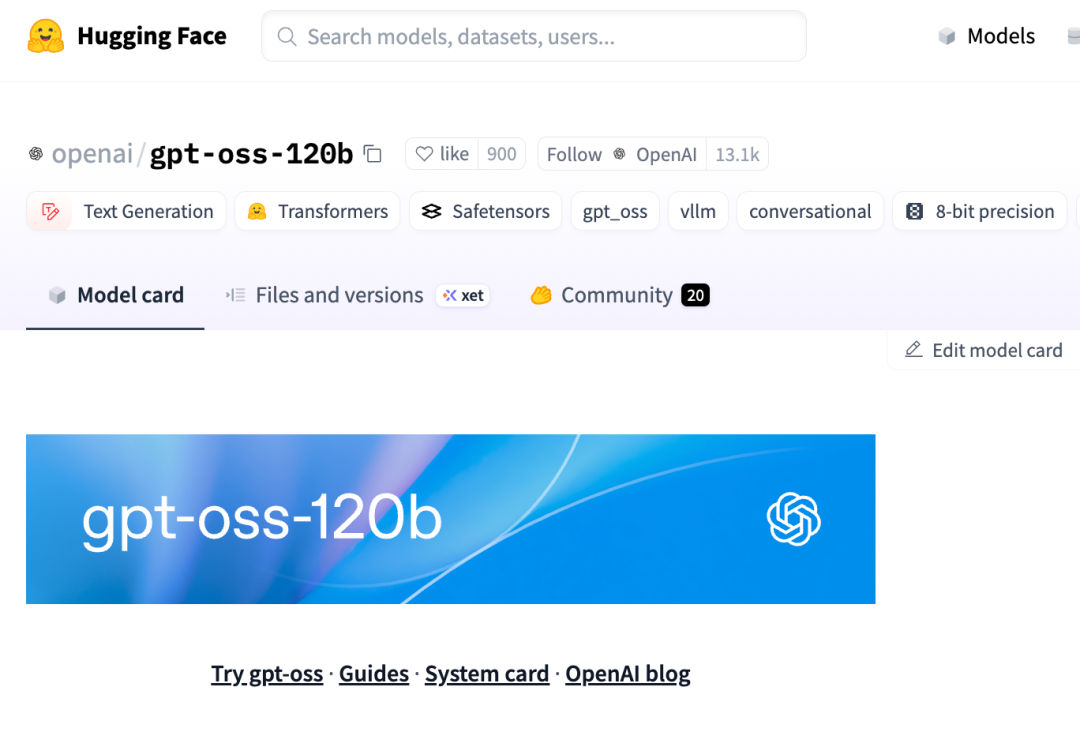This screenshot has width=1080, height=747.
Task: Click the OpenAI logo in banner
Action: [793, 519]
